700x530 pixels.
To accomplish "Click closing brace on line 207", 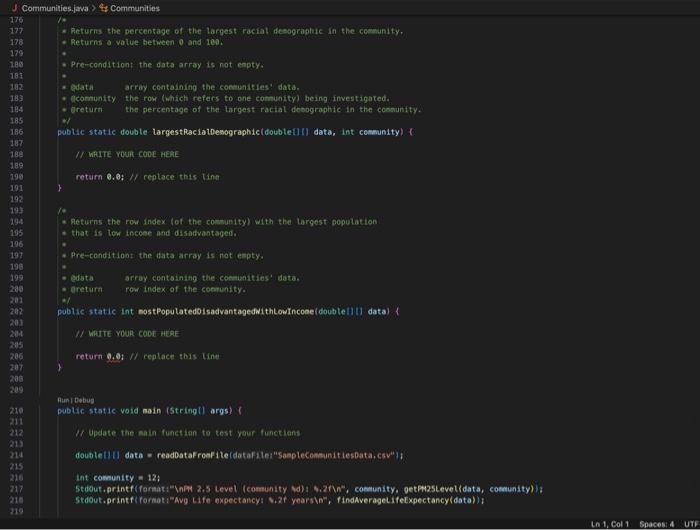I will pyautogui.click(x=59, y=367).
